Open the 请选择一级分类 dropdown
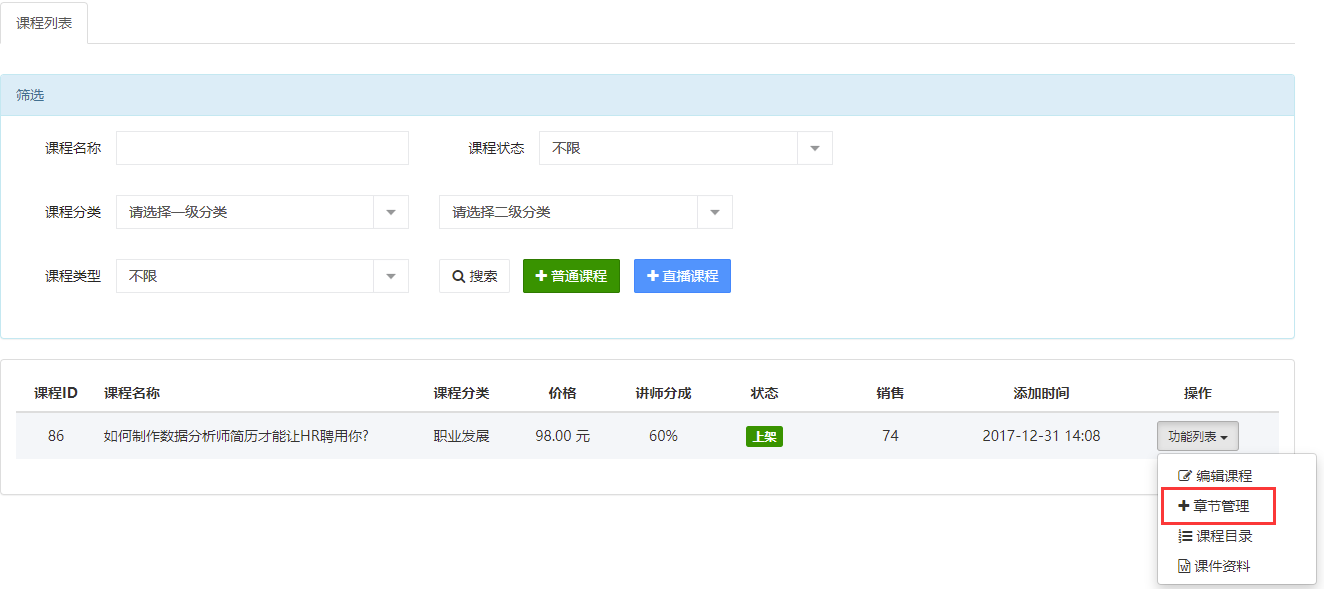This screenshot has width=1324, height=589. coord(262,212)
